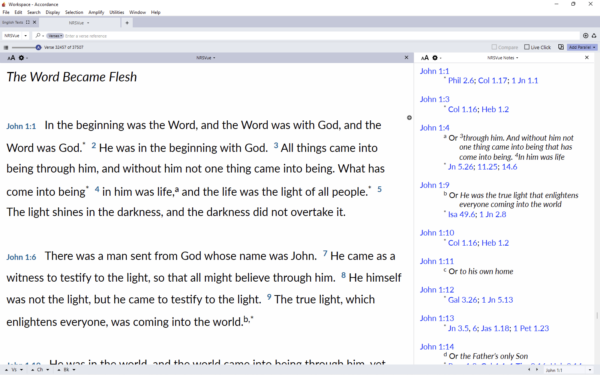Viewport: 600px width, 375px height.
Task: Open the 1 Jn 1.1 cross-reference link
Action: coord(525,80)
